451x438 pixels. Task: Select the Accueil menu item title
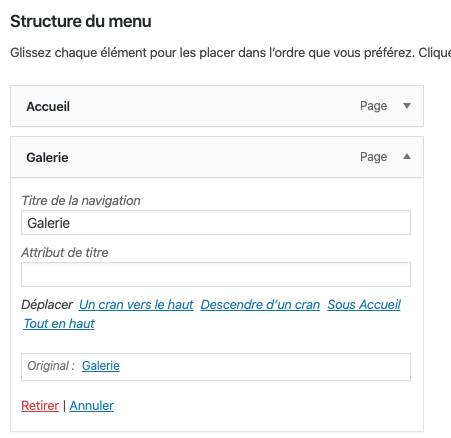click(48, 107)
